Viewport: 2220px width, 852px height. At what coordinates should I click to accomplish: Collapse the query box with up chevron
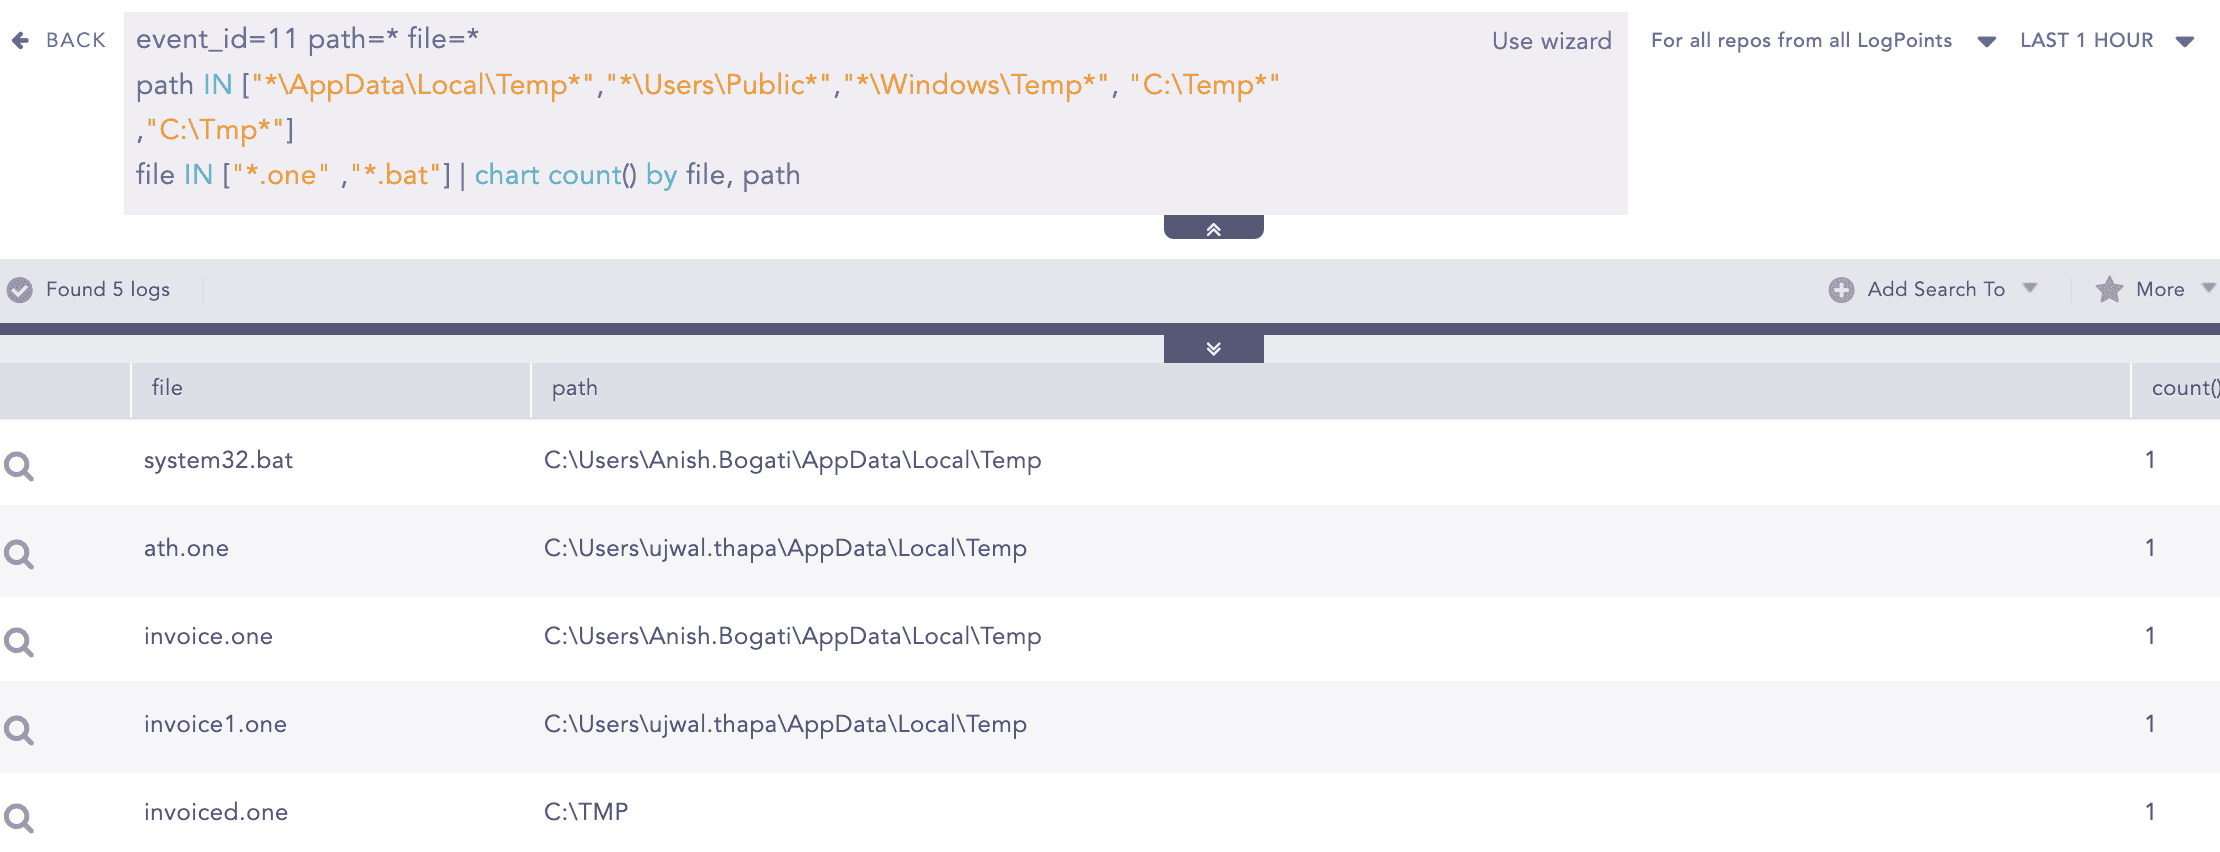[x=1213, y=229]
